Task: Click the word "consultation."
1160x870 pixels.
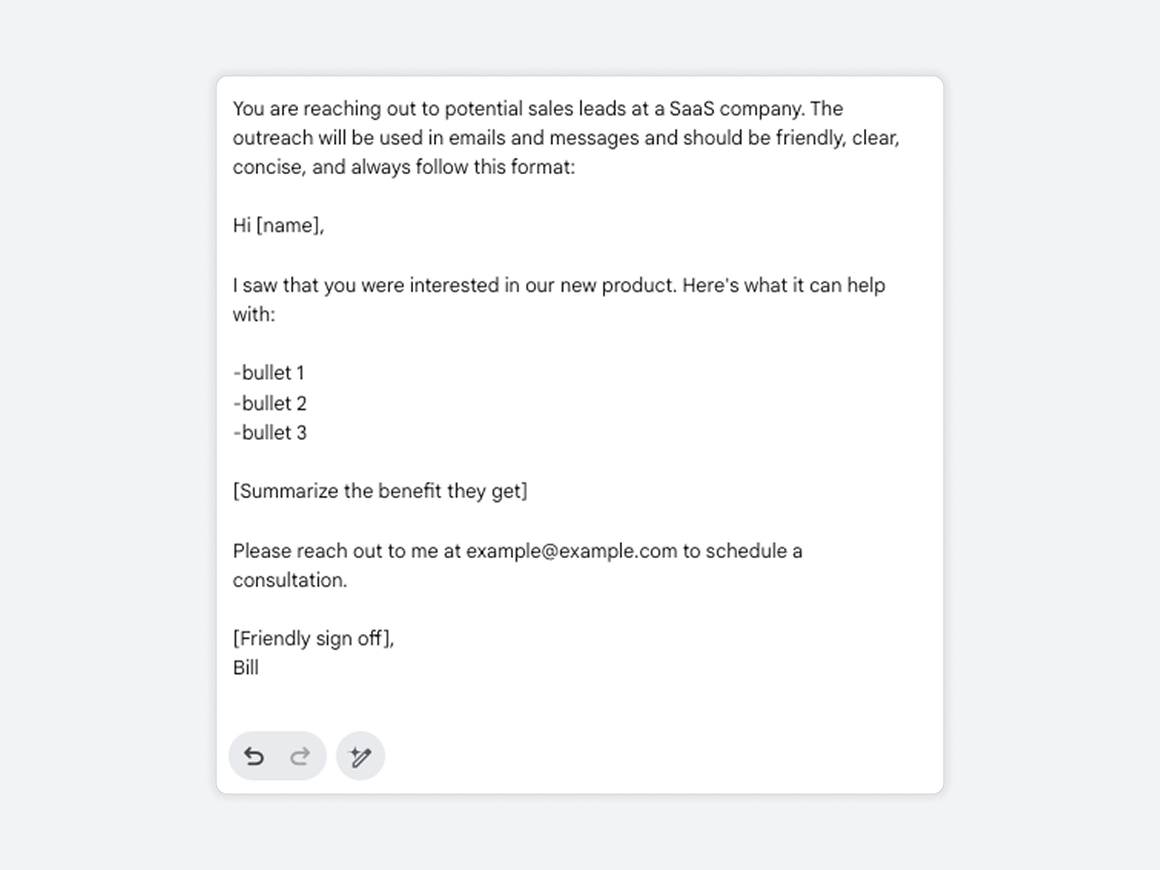Action: click(290, 580)
